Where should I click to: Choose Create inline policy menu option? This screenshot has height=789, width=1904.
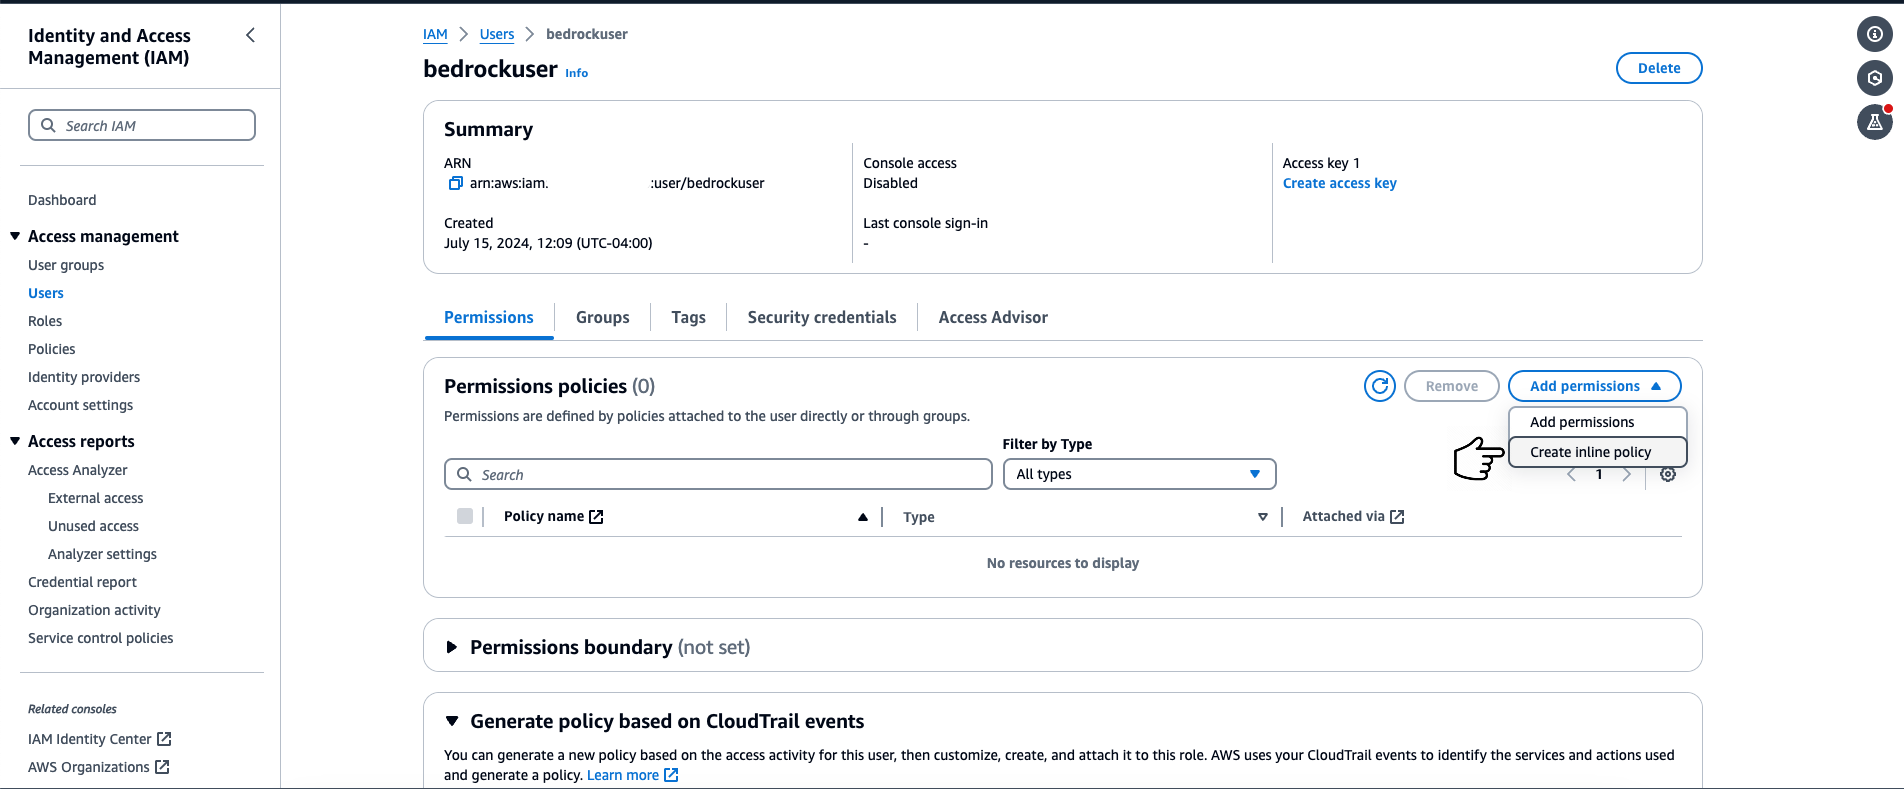tap(1597, 452)
